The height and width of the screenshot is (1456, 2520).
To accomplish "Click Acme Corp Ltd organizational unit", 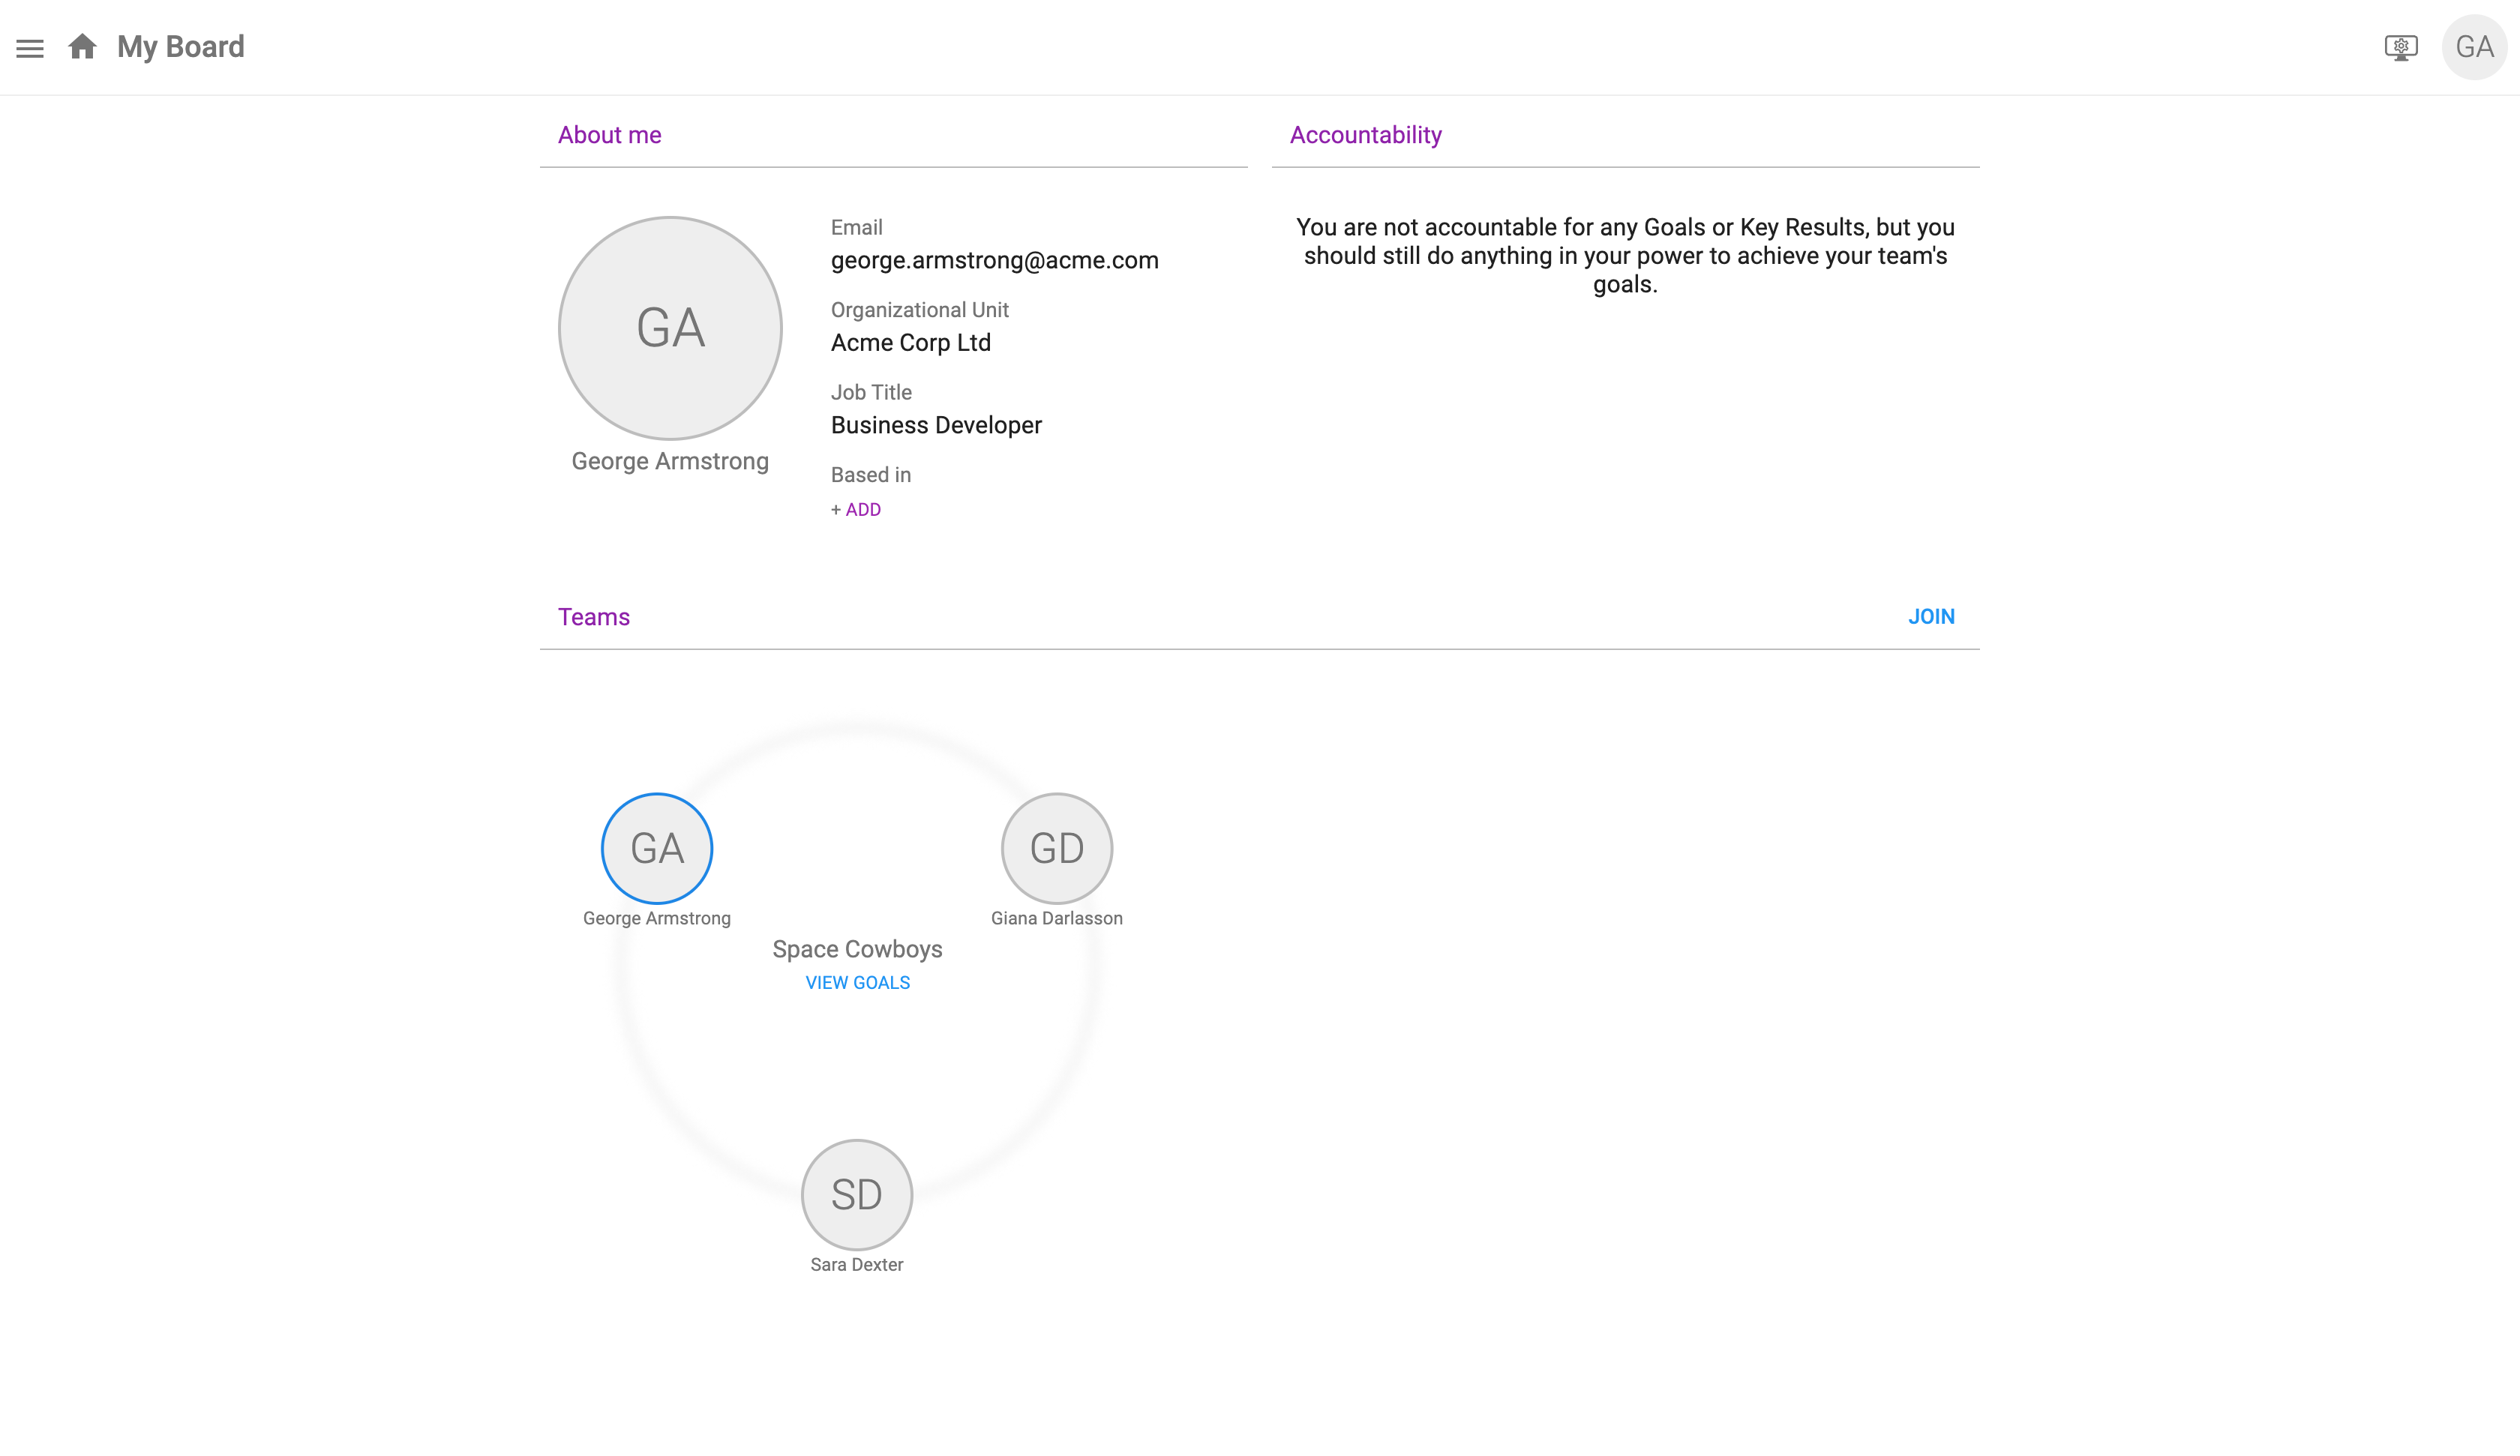I will [x=911, y=343].
